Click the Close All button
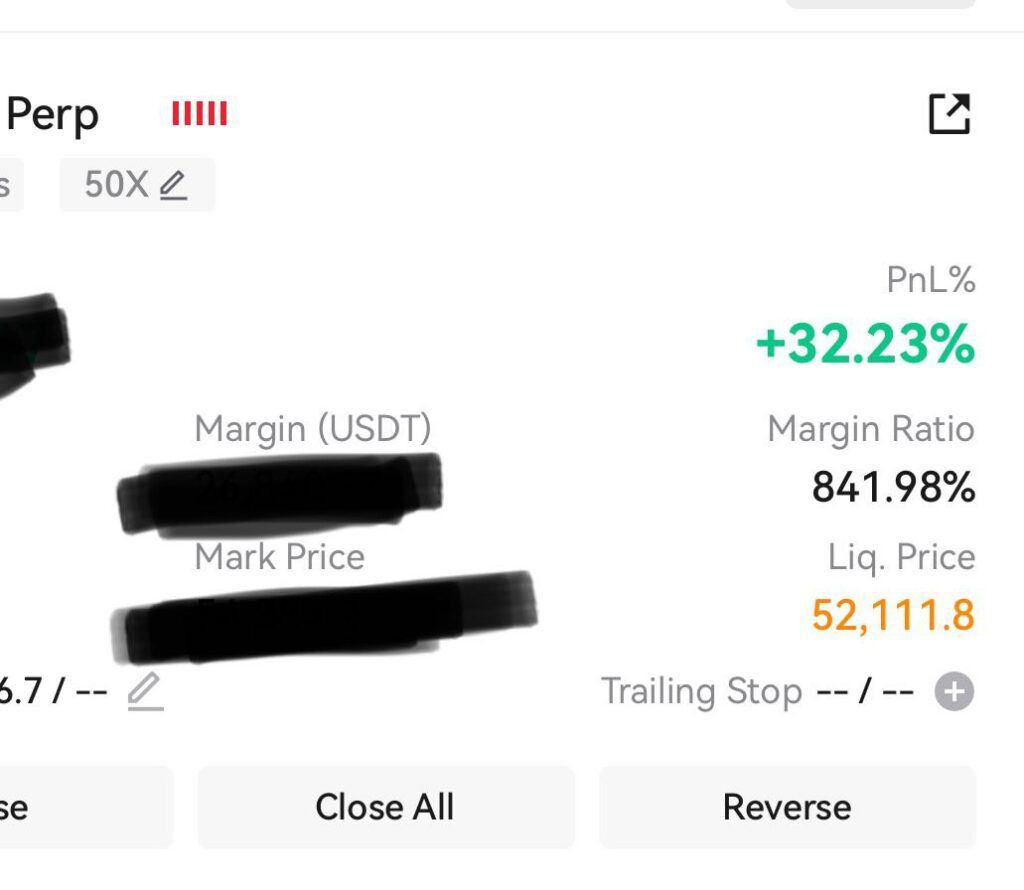 (386, 807)
